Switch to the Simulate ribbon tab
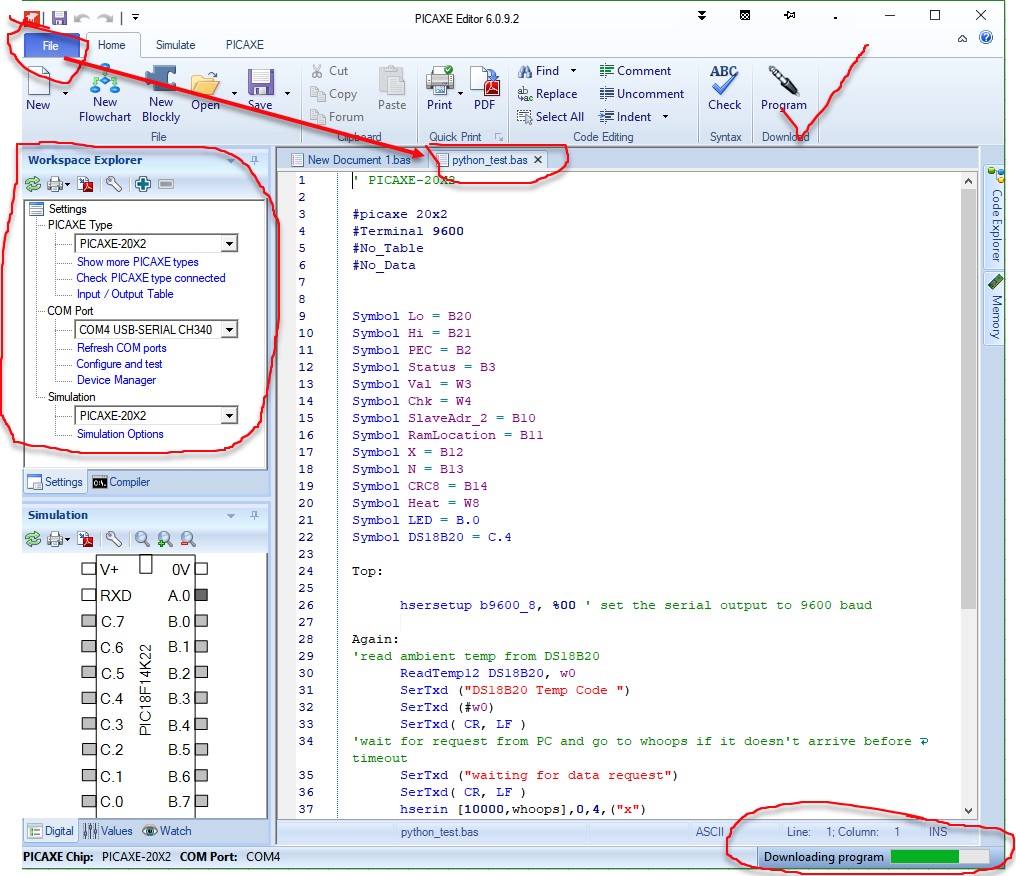Screen dimensions: 1016x876 [175, 45]
